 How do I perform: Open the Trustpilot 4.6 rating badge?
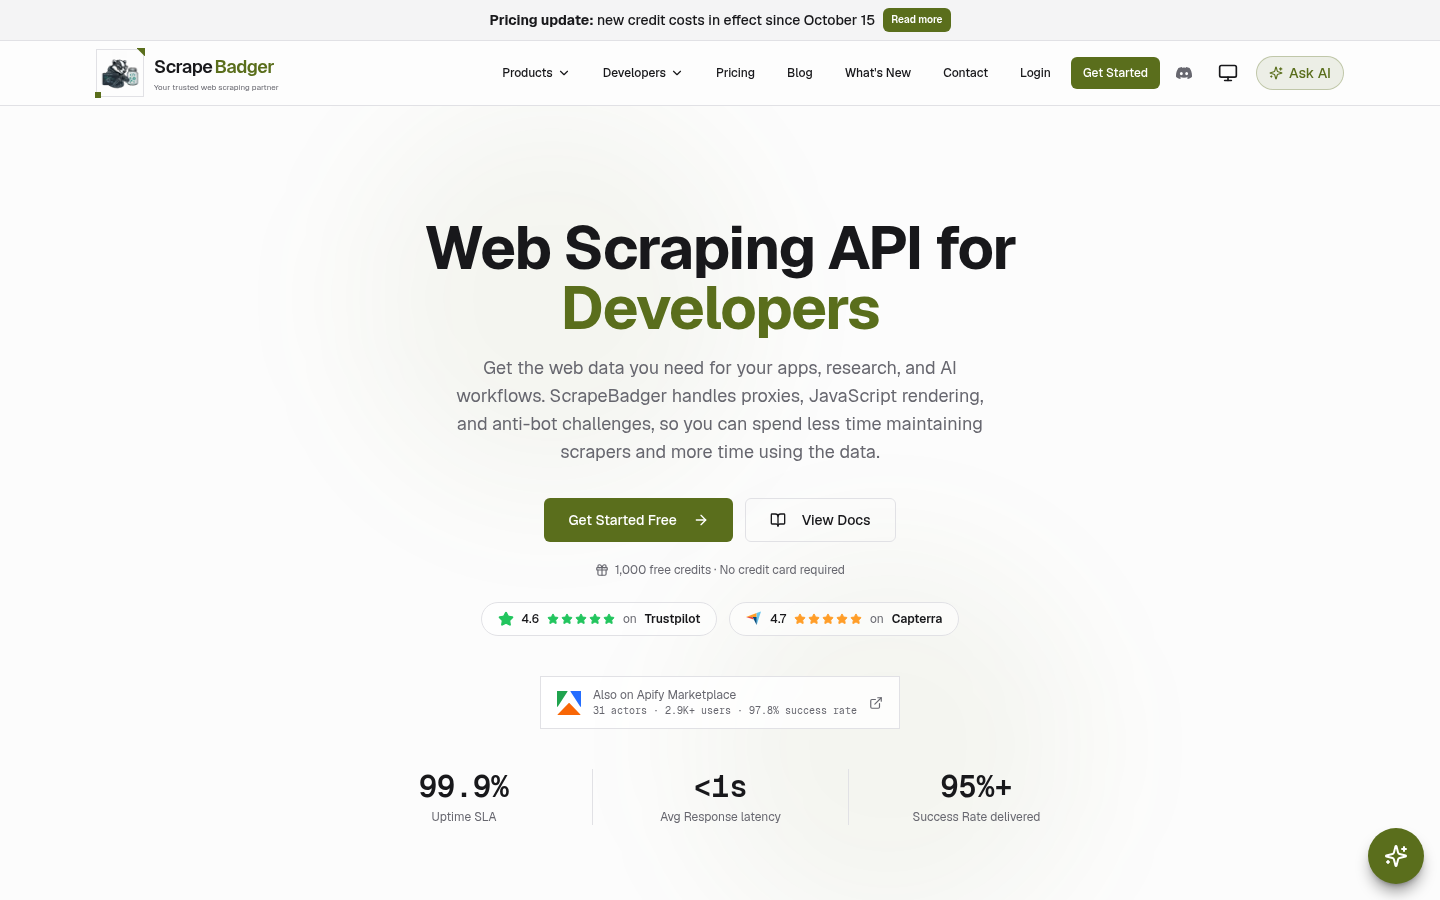599,619
